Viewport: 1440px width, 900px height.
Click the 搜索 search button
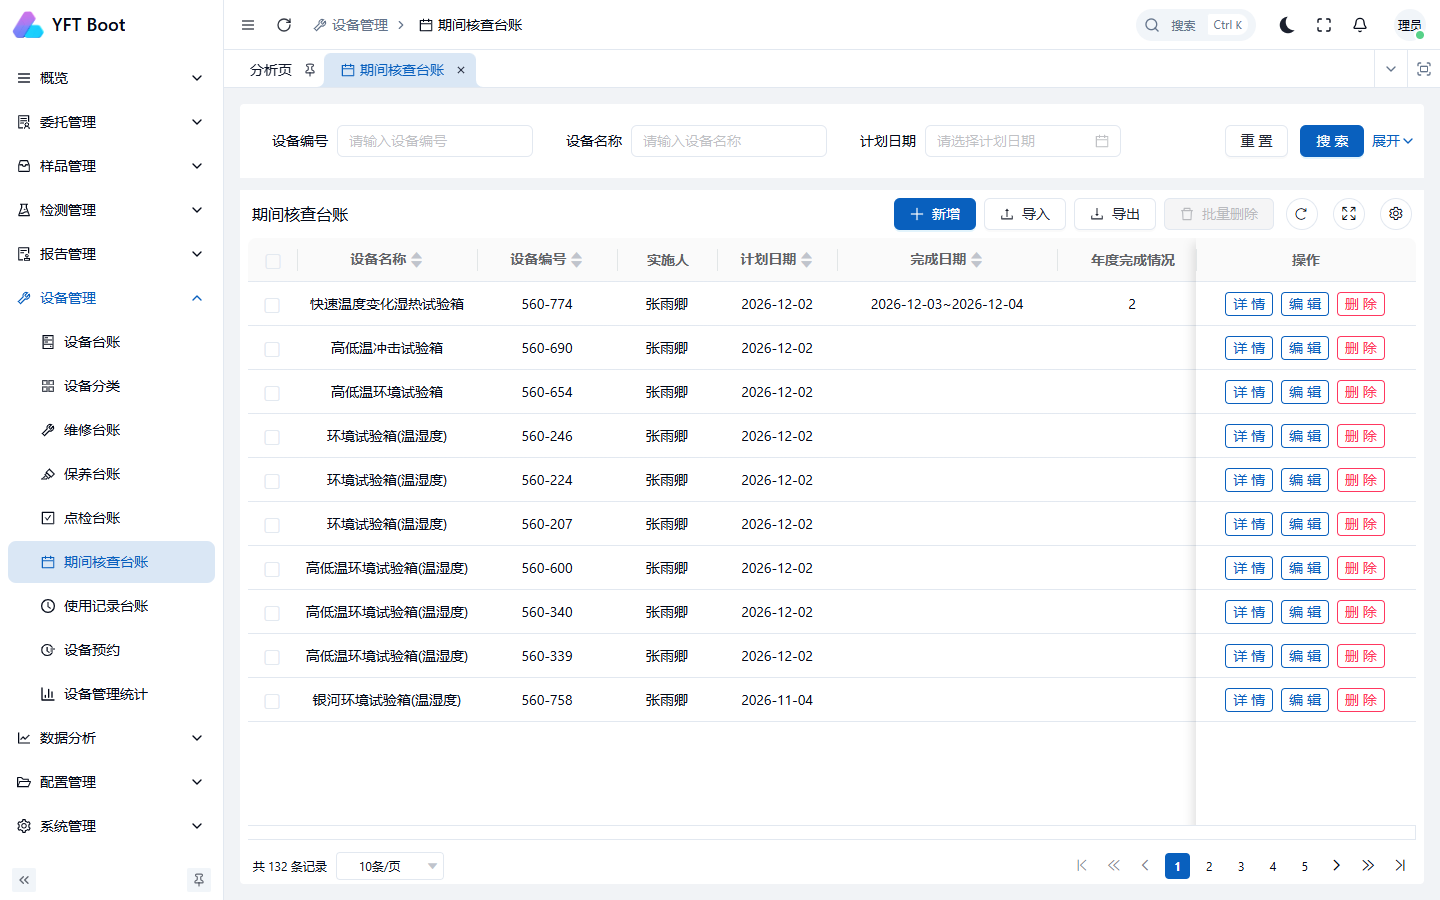(1332, 141)
